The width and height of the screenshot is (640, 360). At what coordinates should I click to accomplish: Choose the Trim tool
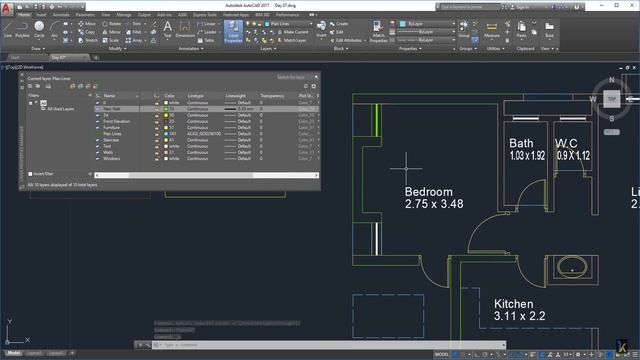(x=133, y=24)
